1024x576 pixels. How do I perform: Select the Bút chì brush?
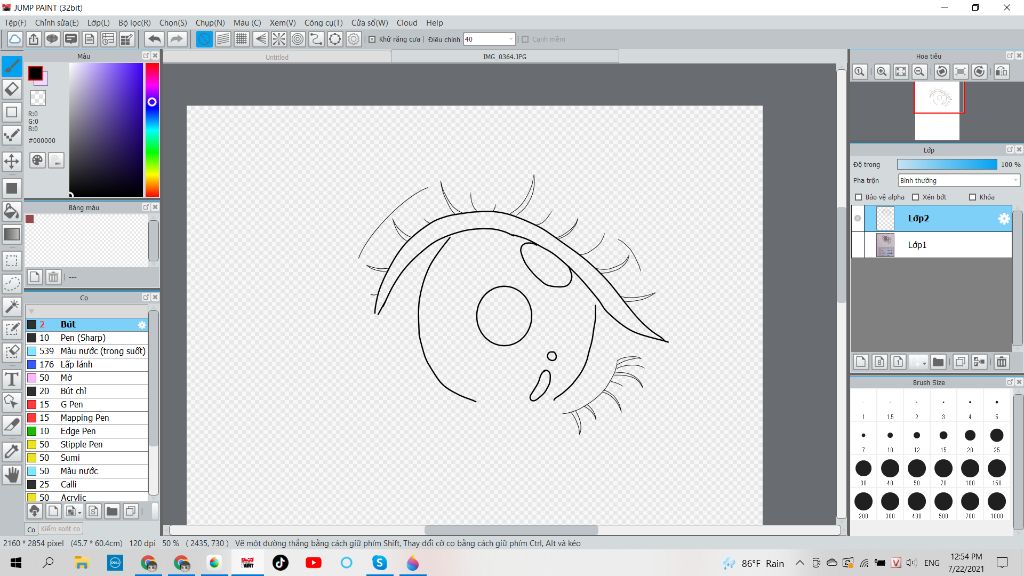pyautogui.click(x=87, y=391)
